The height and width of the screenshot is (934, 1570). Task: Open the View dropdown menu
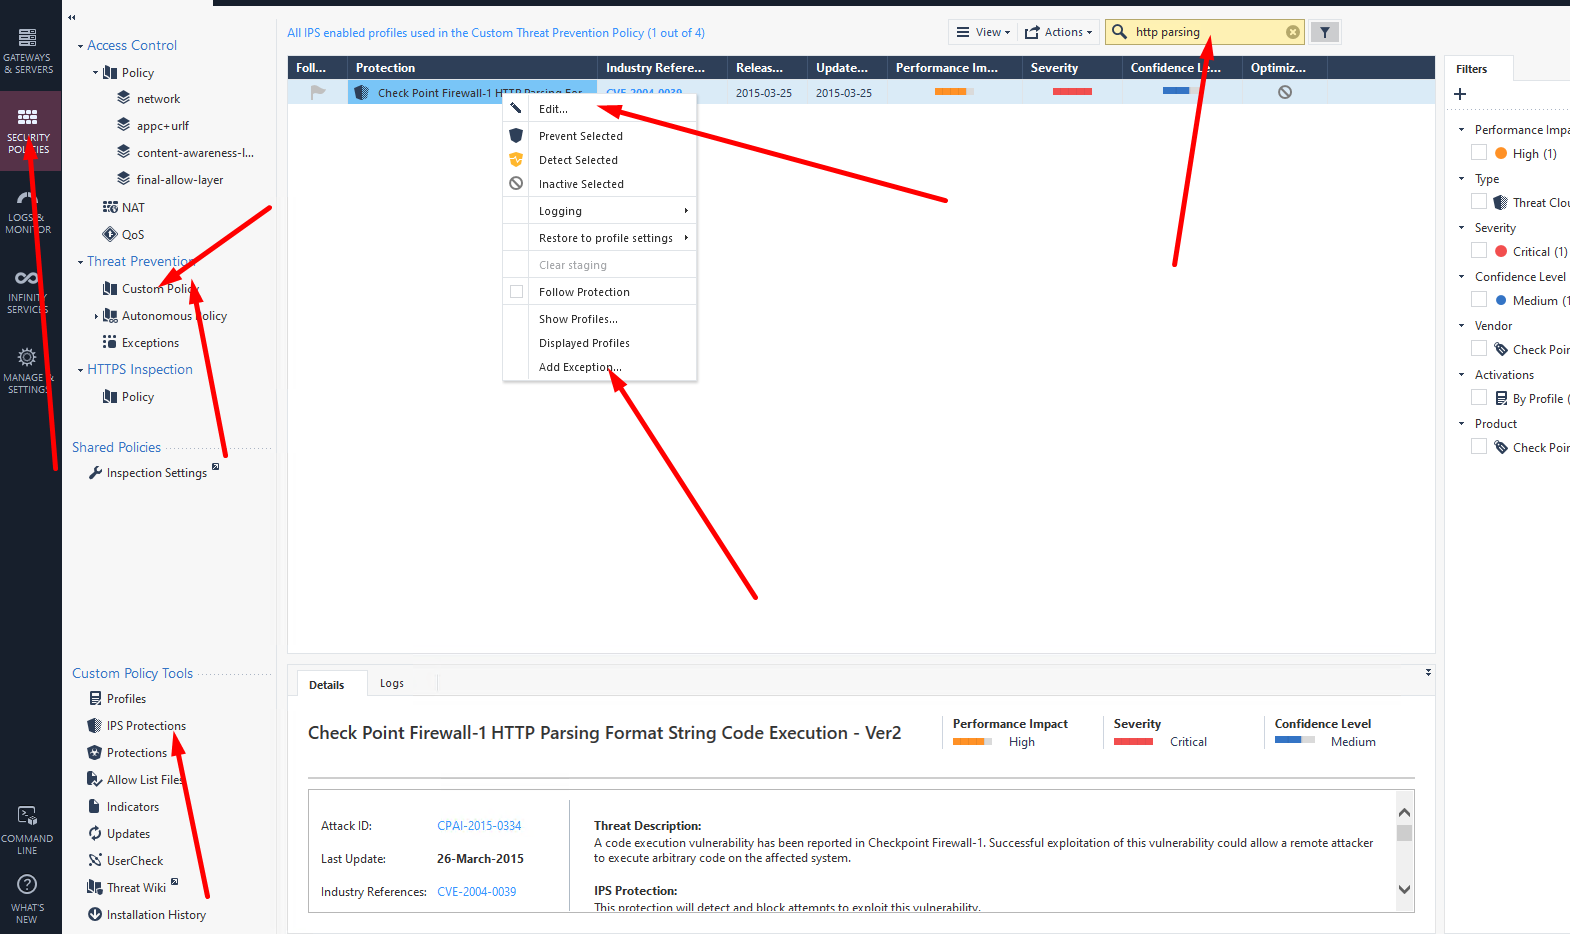[982, 32]
